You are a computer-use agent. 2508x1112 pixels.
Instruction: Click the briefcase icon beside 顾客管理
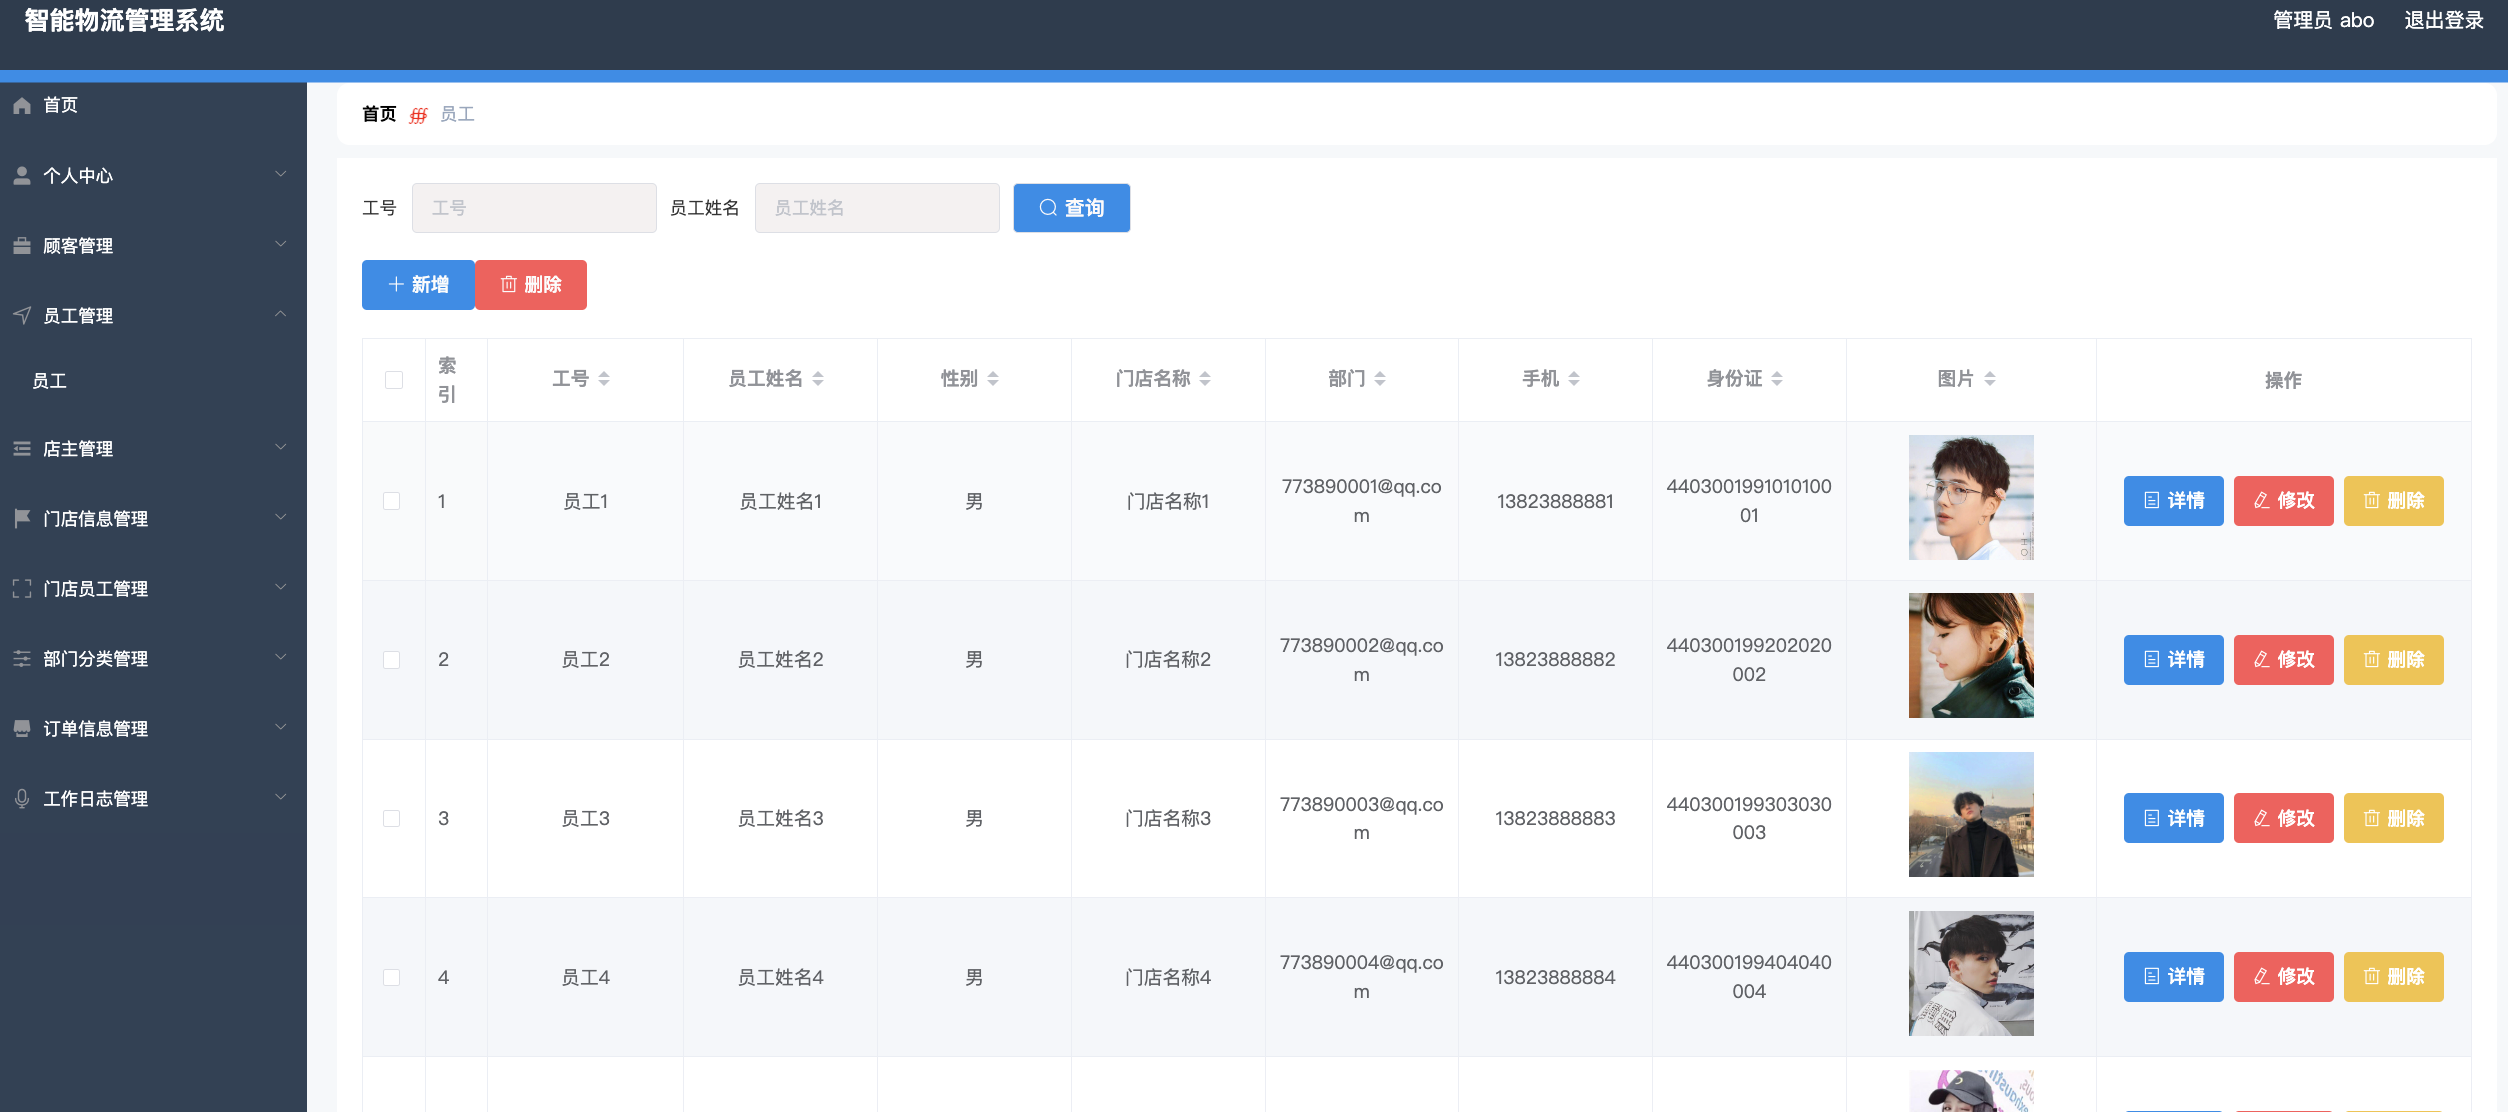pyautogui.click(x=22, y=245)
